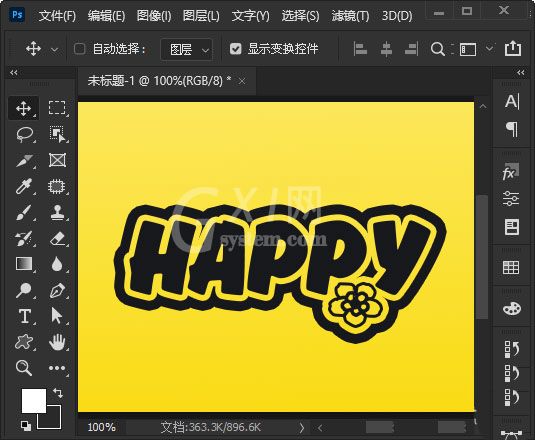Select the Object Selection tool
The image size is (535, 440).
click(57, 134)
